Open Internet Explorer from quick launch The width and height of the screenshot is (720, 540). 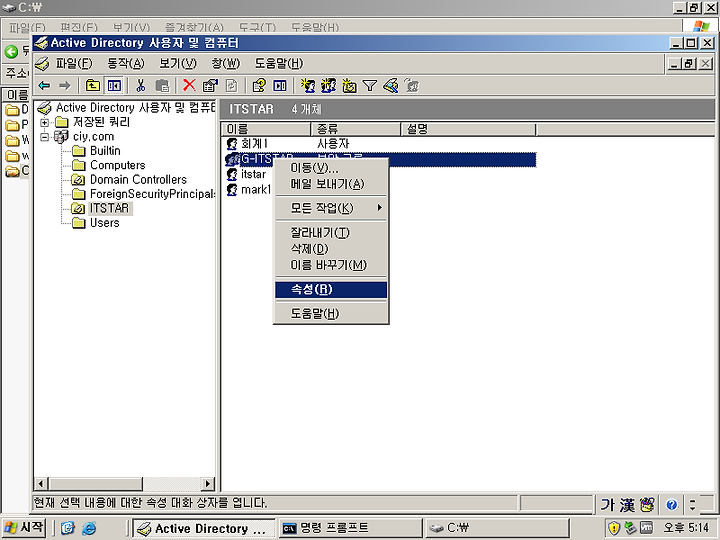coord(89,528)
